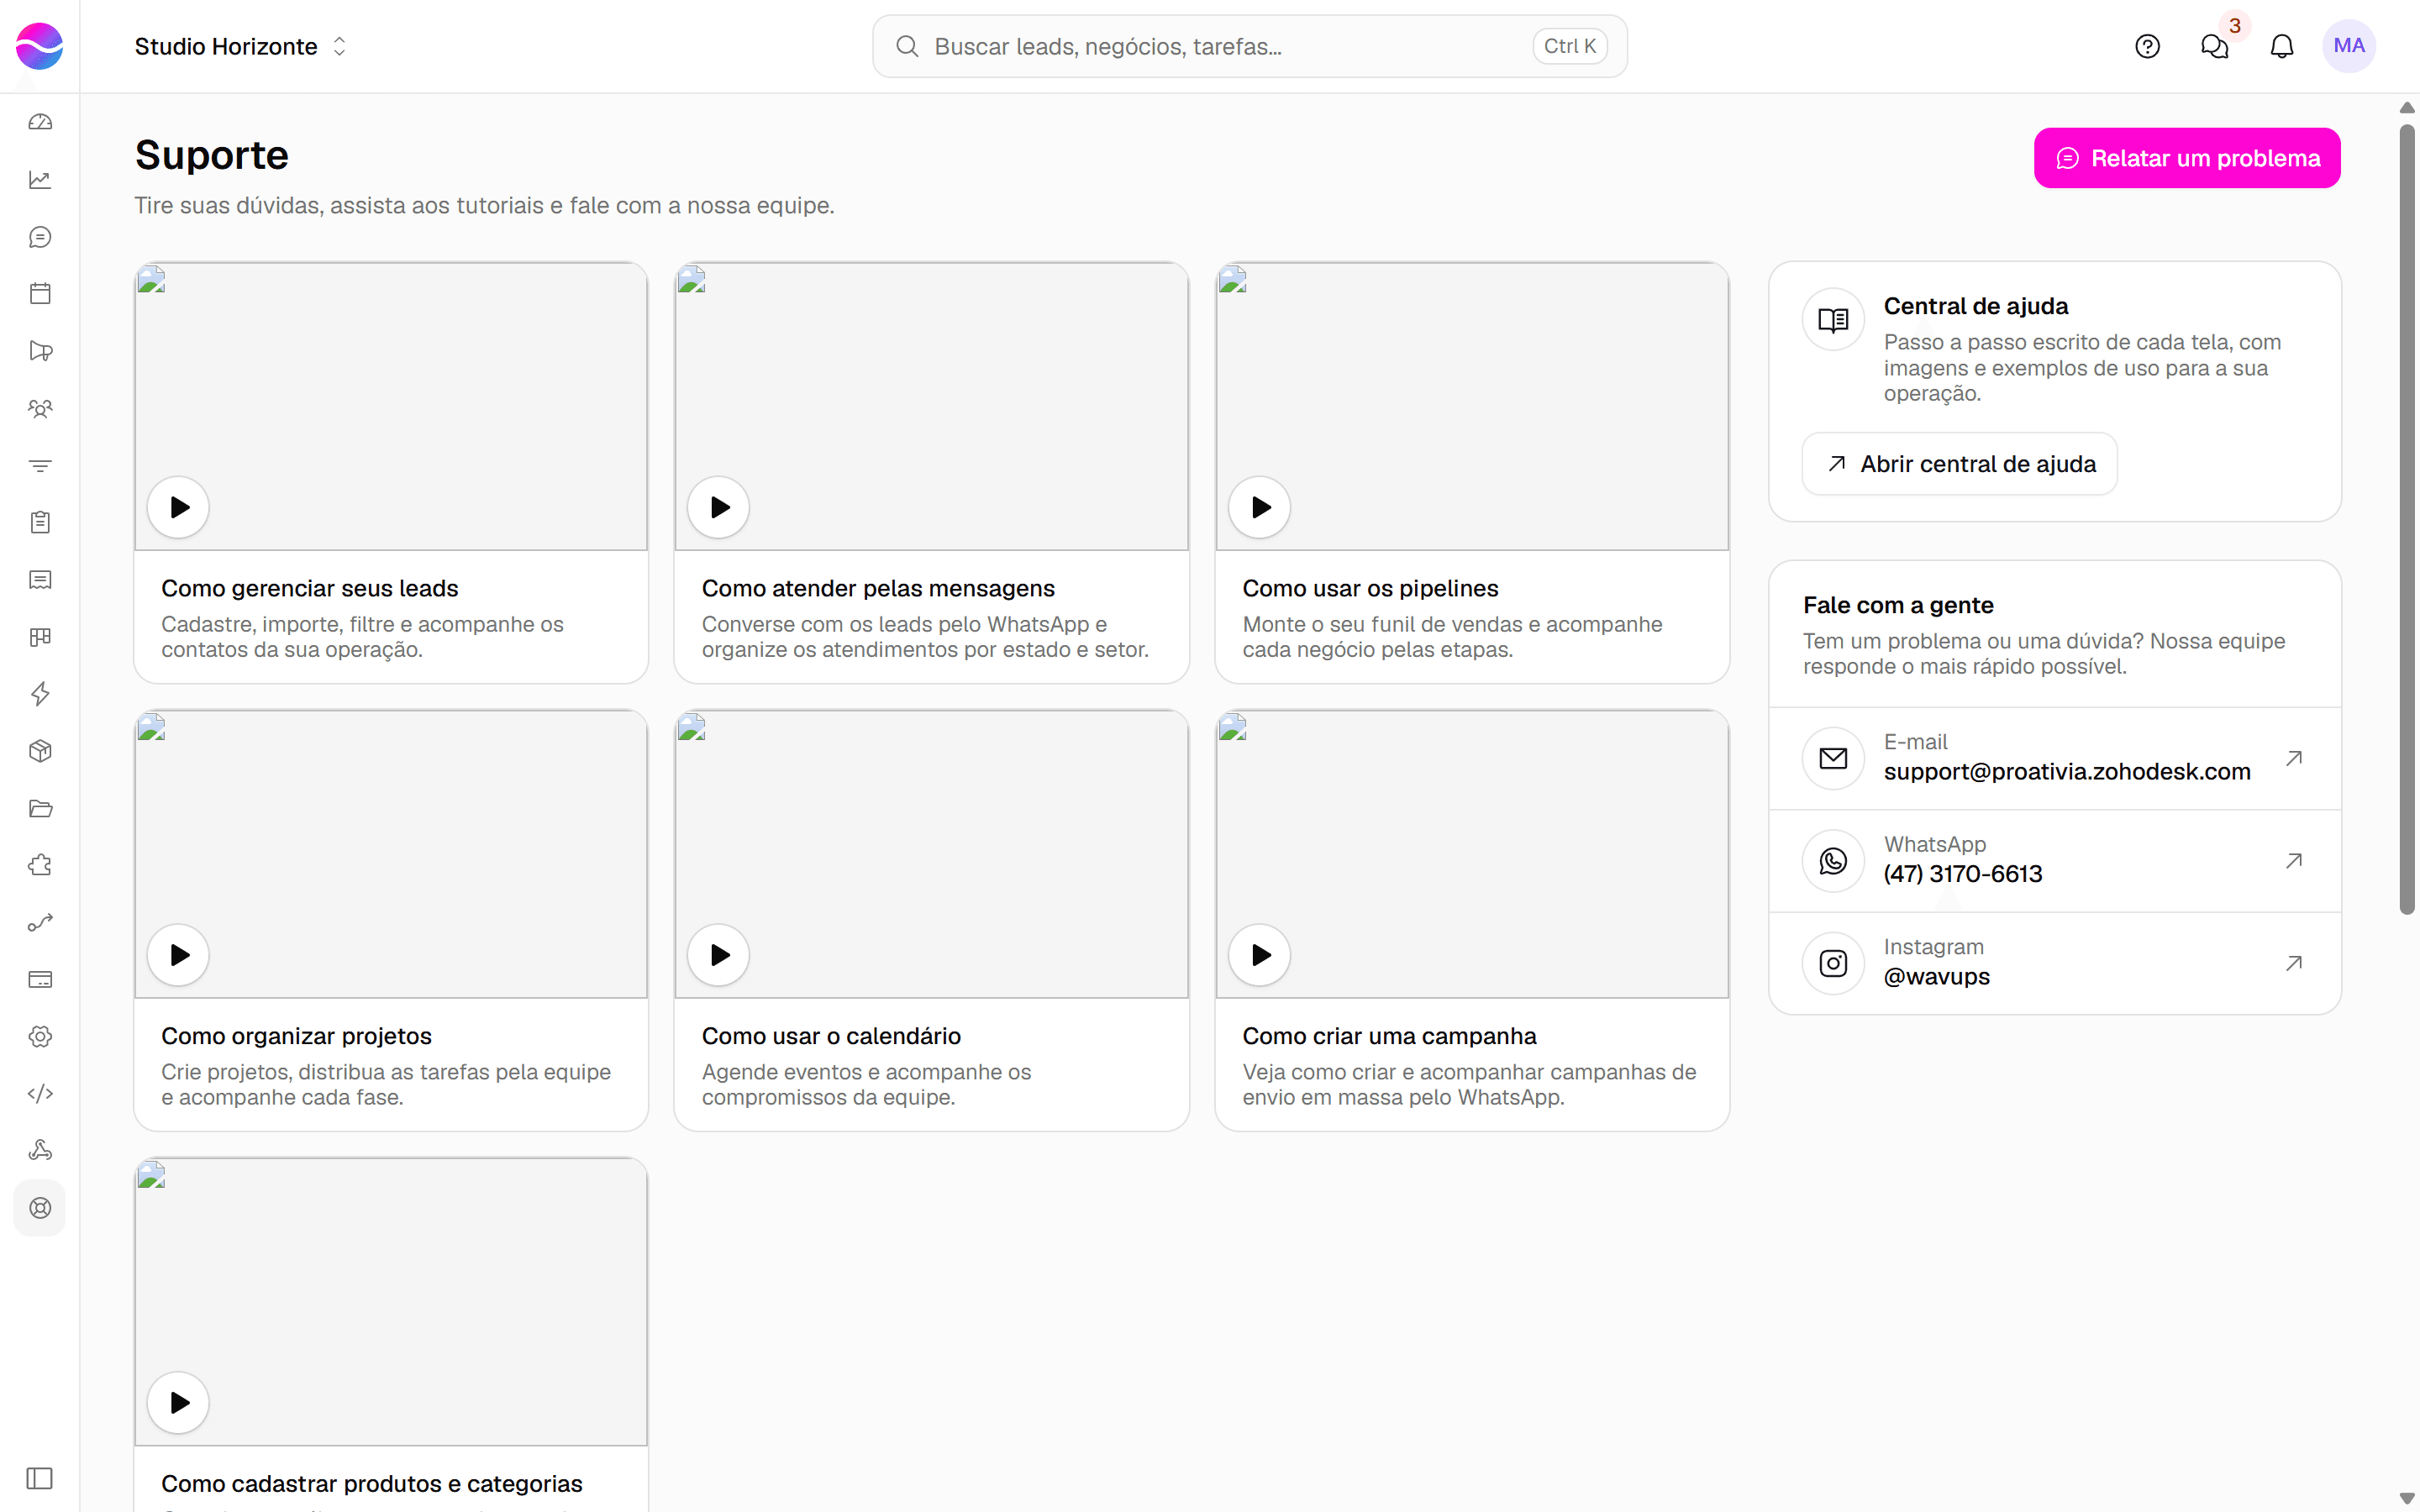Viewport: 2420px width, 1512px height.
Task: Open the webhook icon in sidebar
Action: click(40, 1150)
